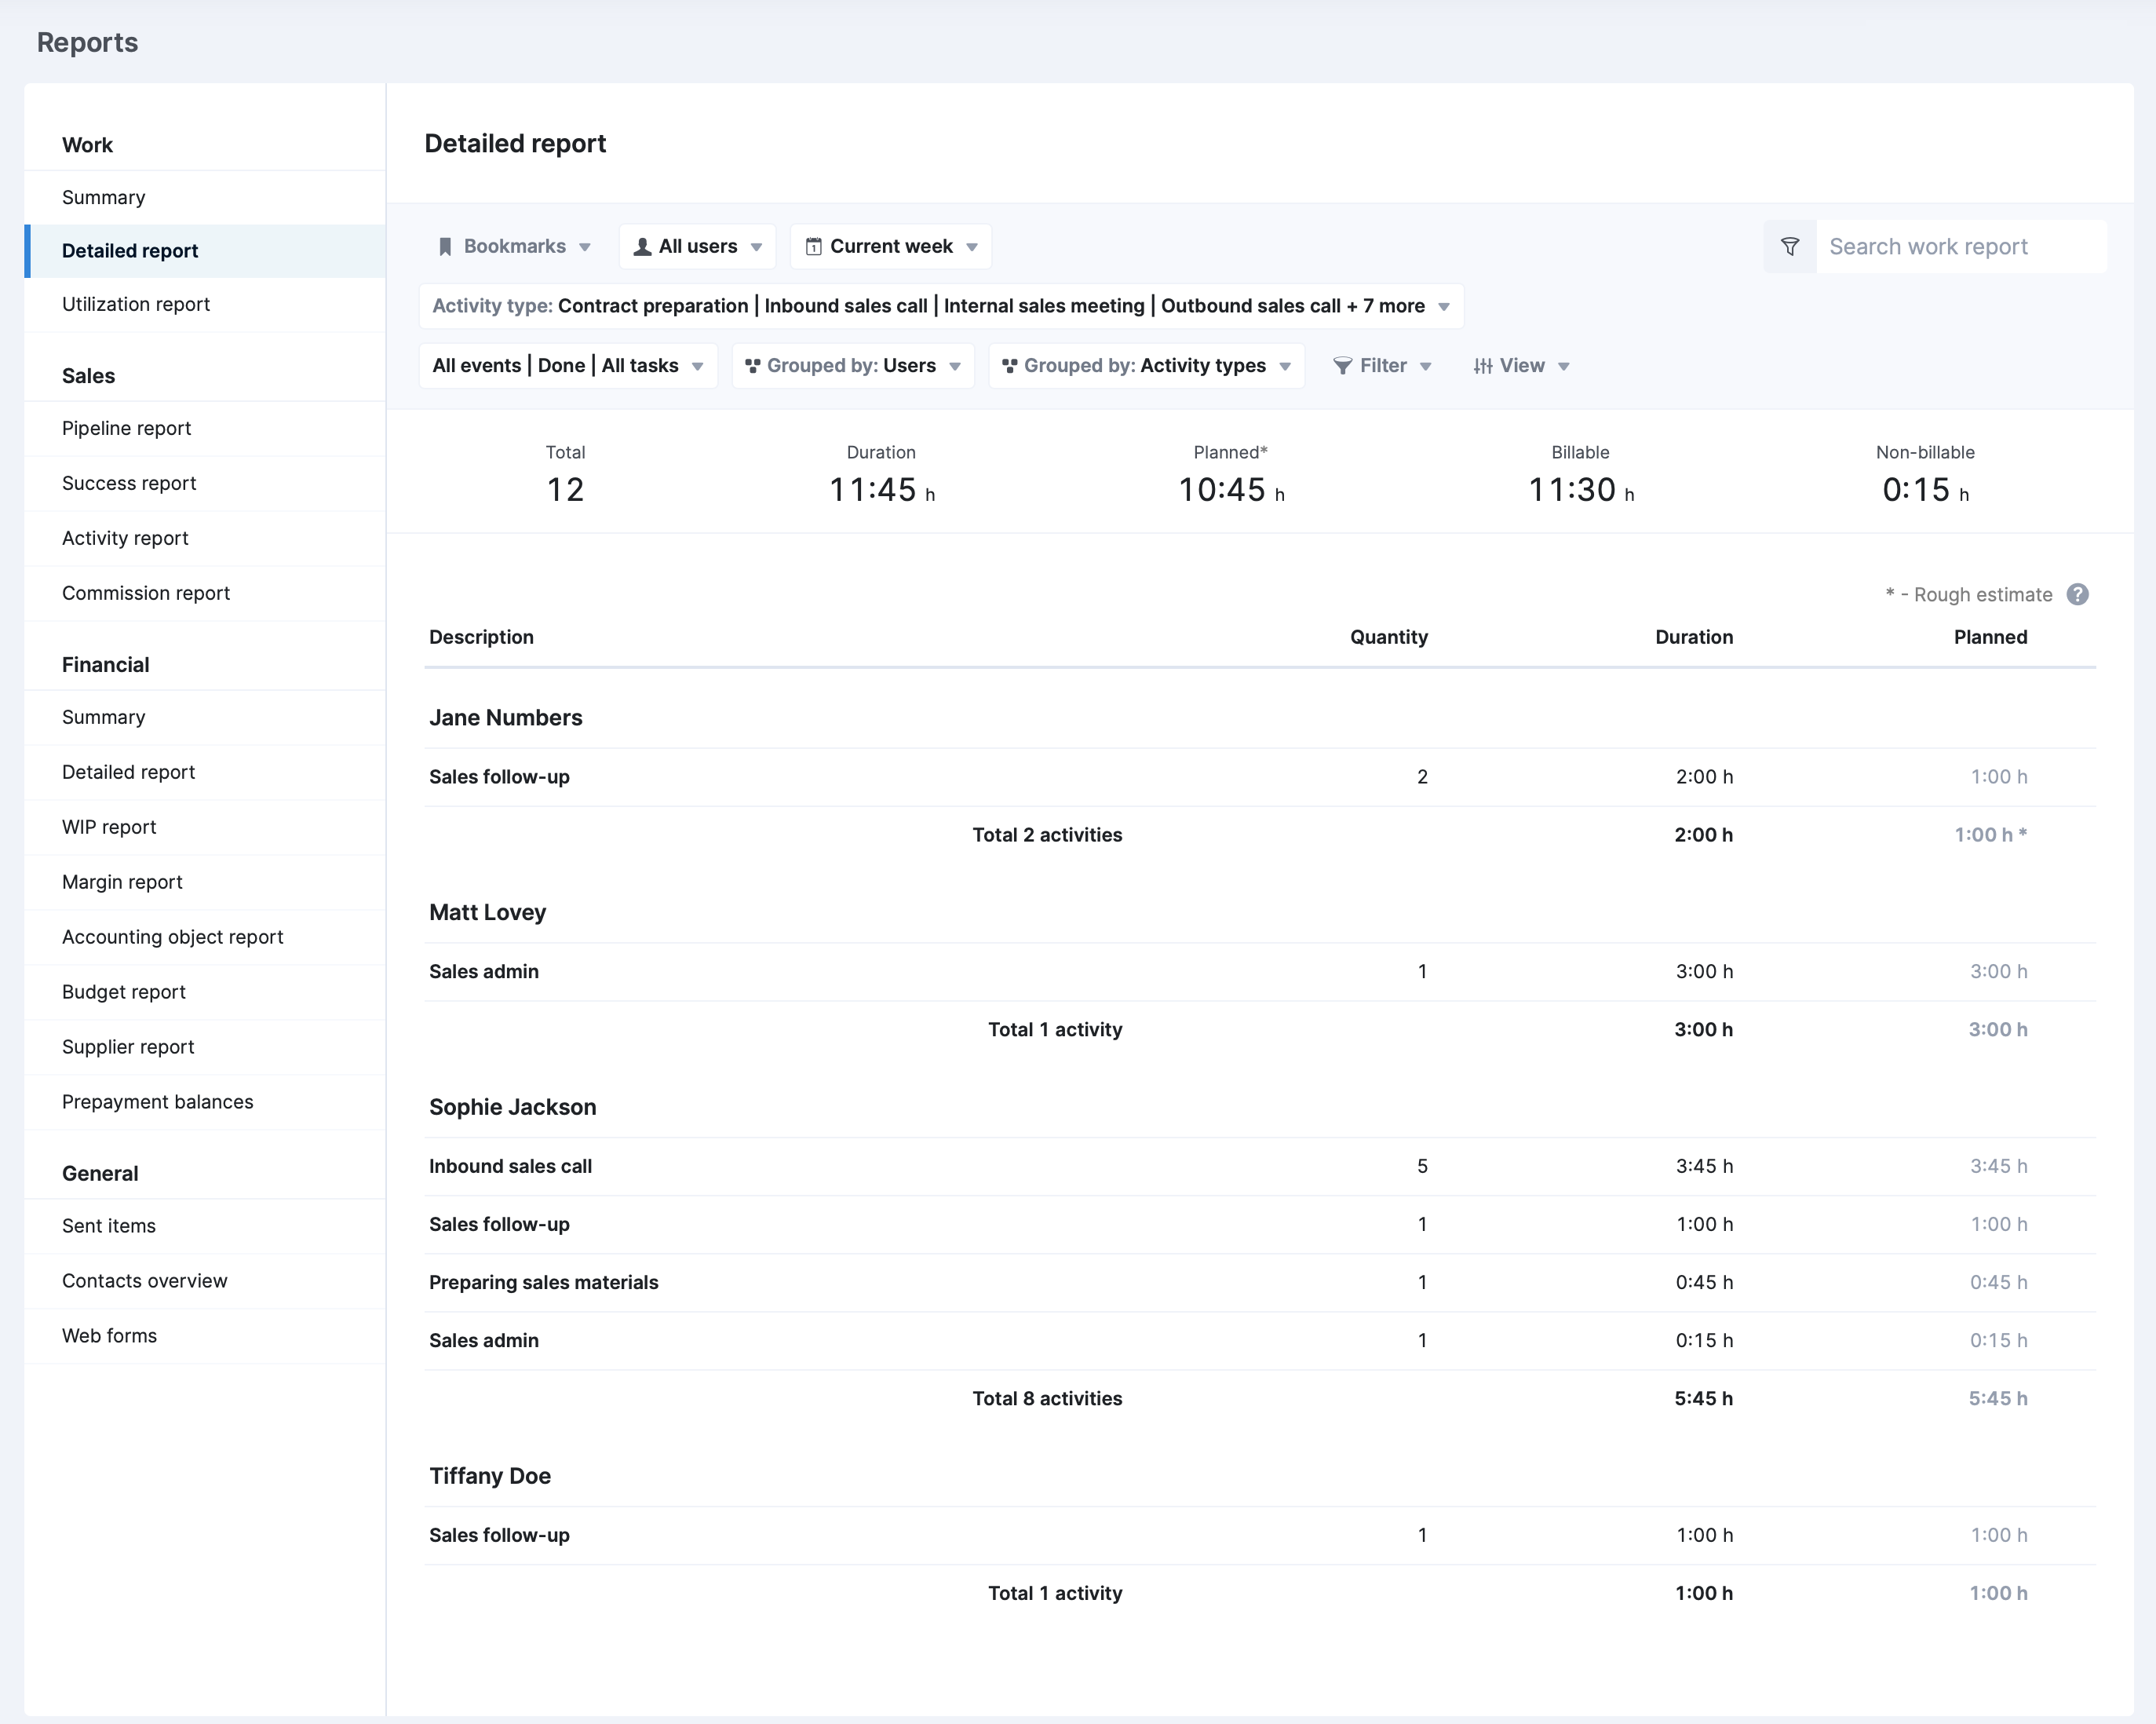The width and height of the screenshot is (2156, 1724).
Task: Click the Quantity column header
Action: (1388, 637)
